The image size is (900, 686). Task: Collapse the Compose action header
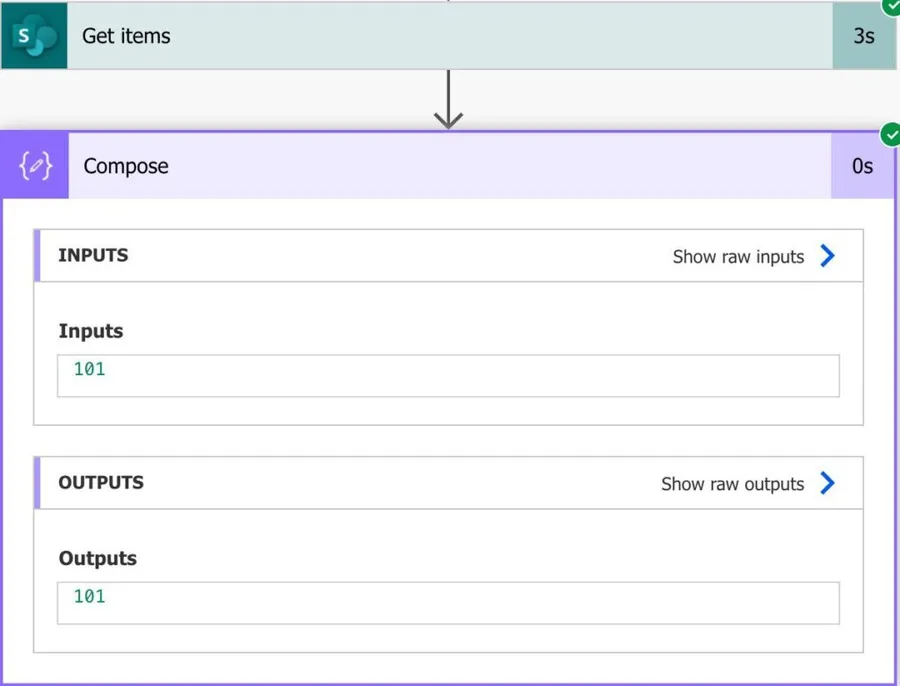click(x=450, y=166)
